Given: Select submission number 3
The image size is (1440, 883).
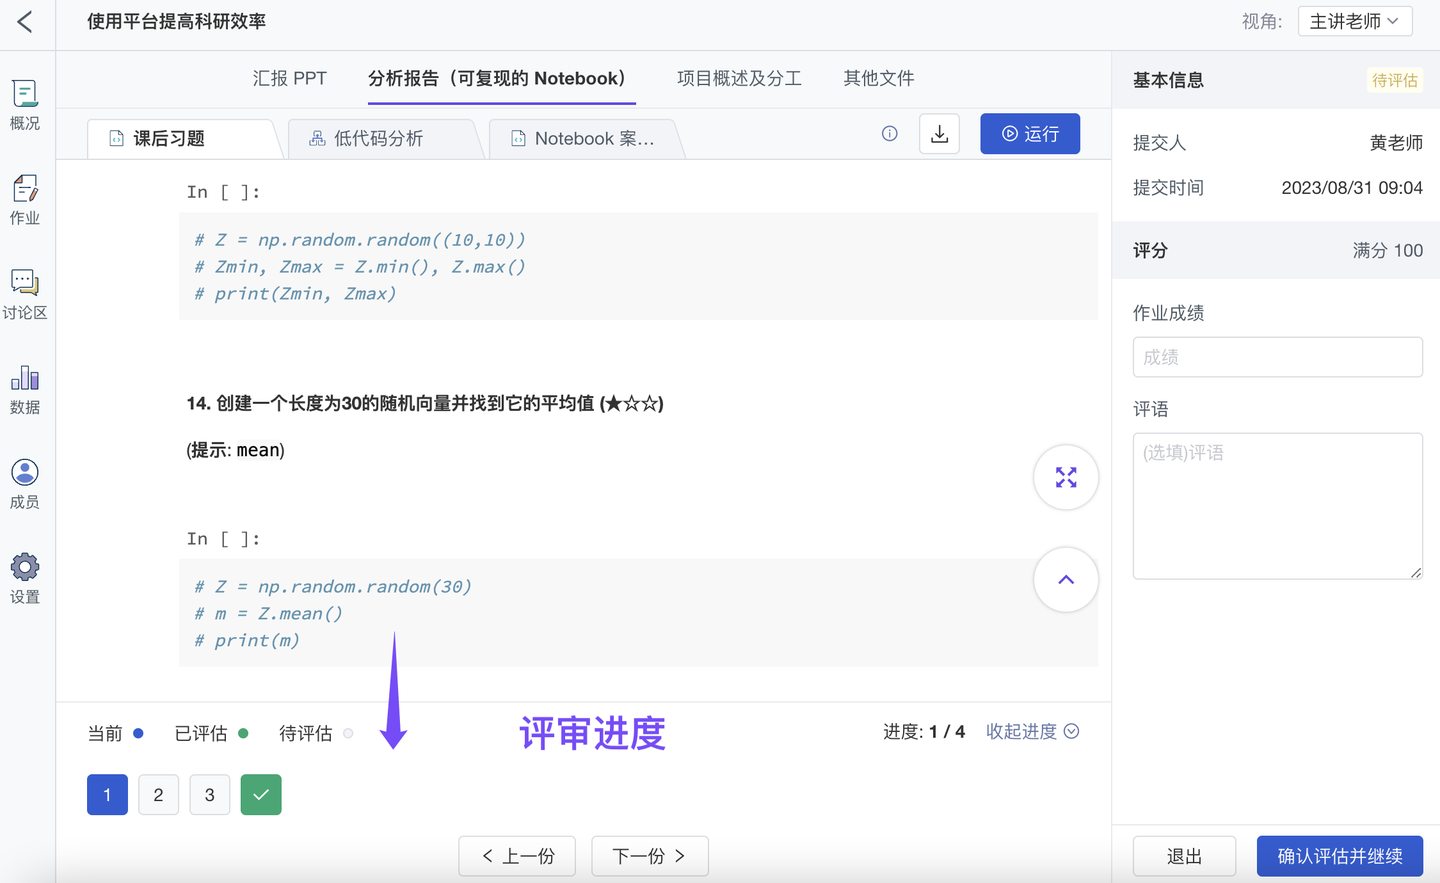Looking at the screenshot, I should point(209,795).
